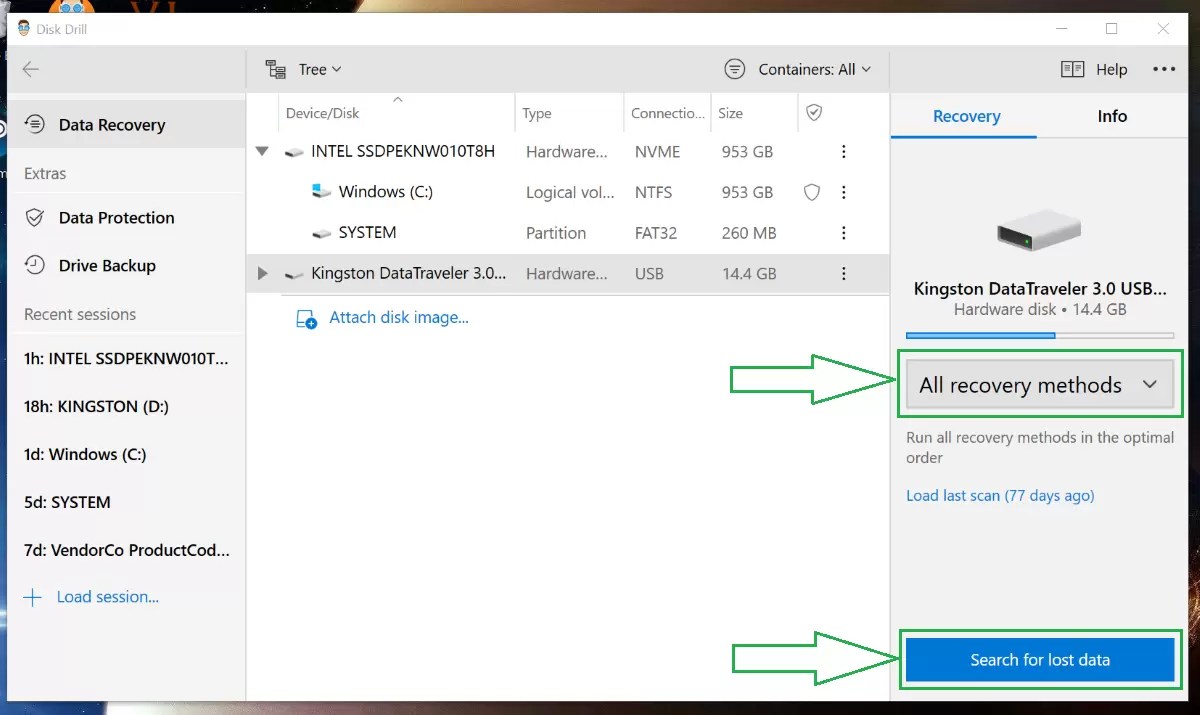Click the shield icon beside Windows (C:)
Viewport: 1200px width, 715px height.
click(811, 192)
